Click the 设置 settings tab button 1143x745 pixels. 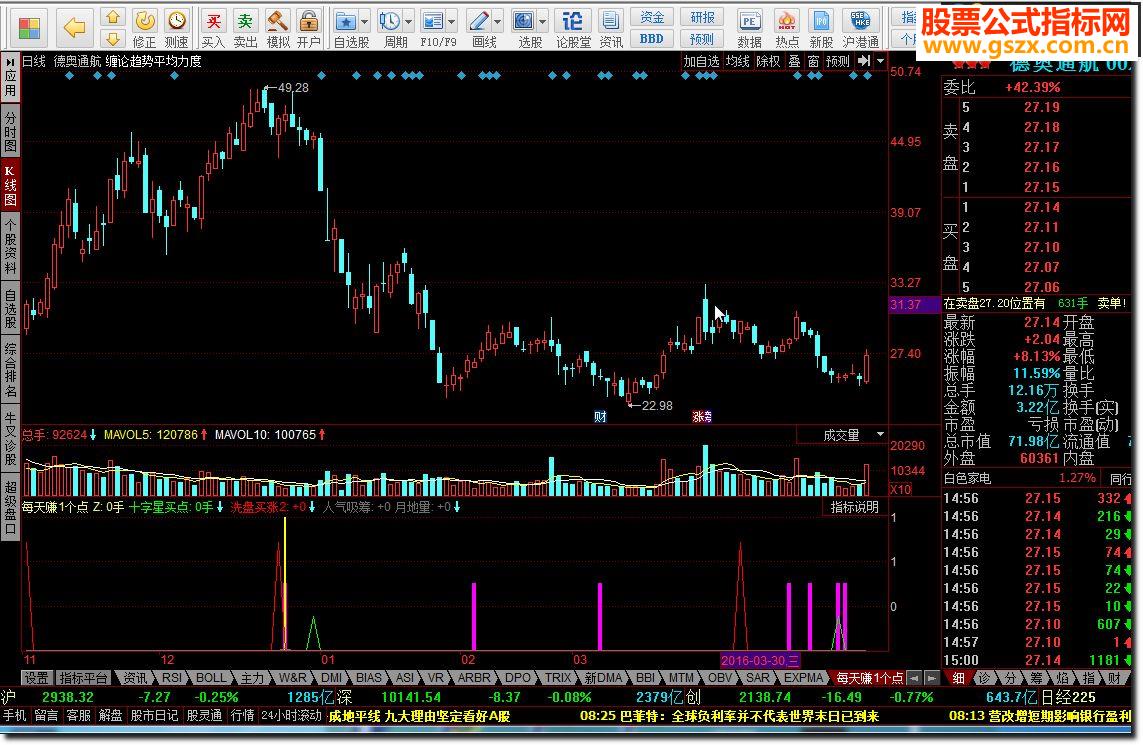36,678
